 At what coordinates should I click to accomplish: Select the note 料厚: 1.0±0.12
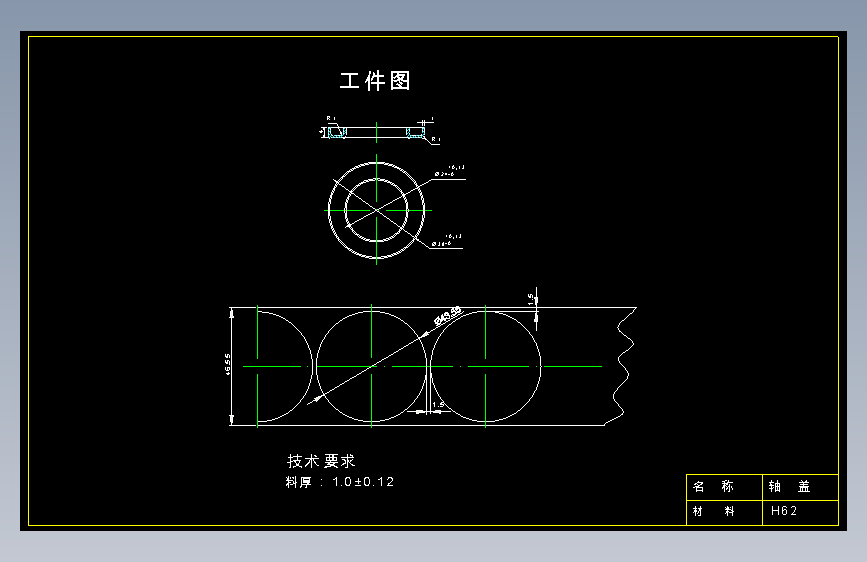point(340,482)
